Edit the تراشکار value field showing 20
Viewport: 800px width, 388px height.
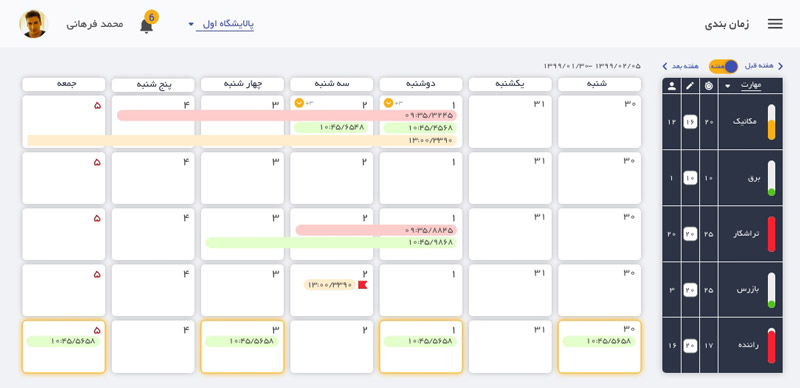pyautogui.click(x=690, y=234)
